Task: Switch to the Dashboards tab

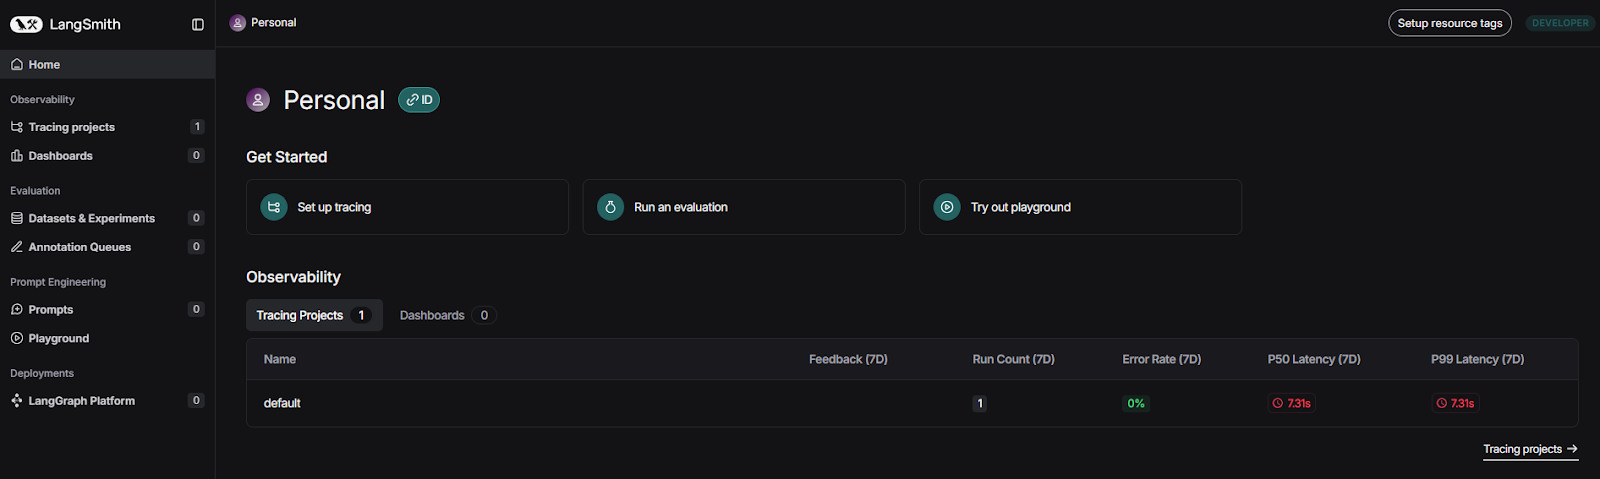Action: [447, 315]
